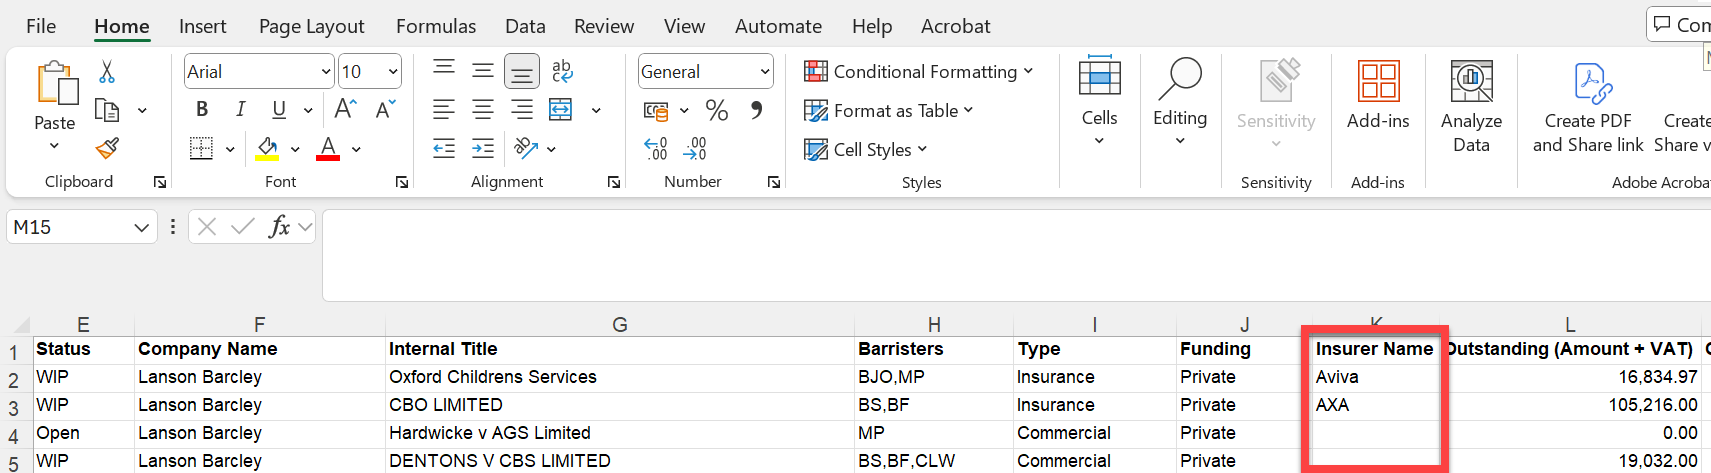This screenshot has width=1711, height=473.
Task: Increase indent icon
Action: point(483,149)
